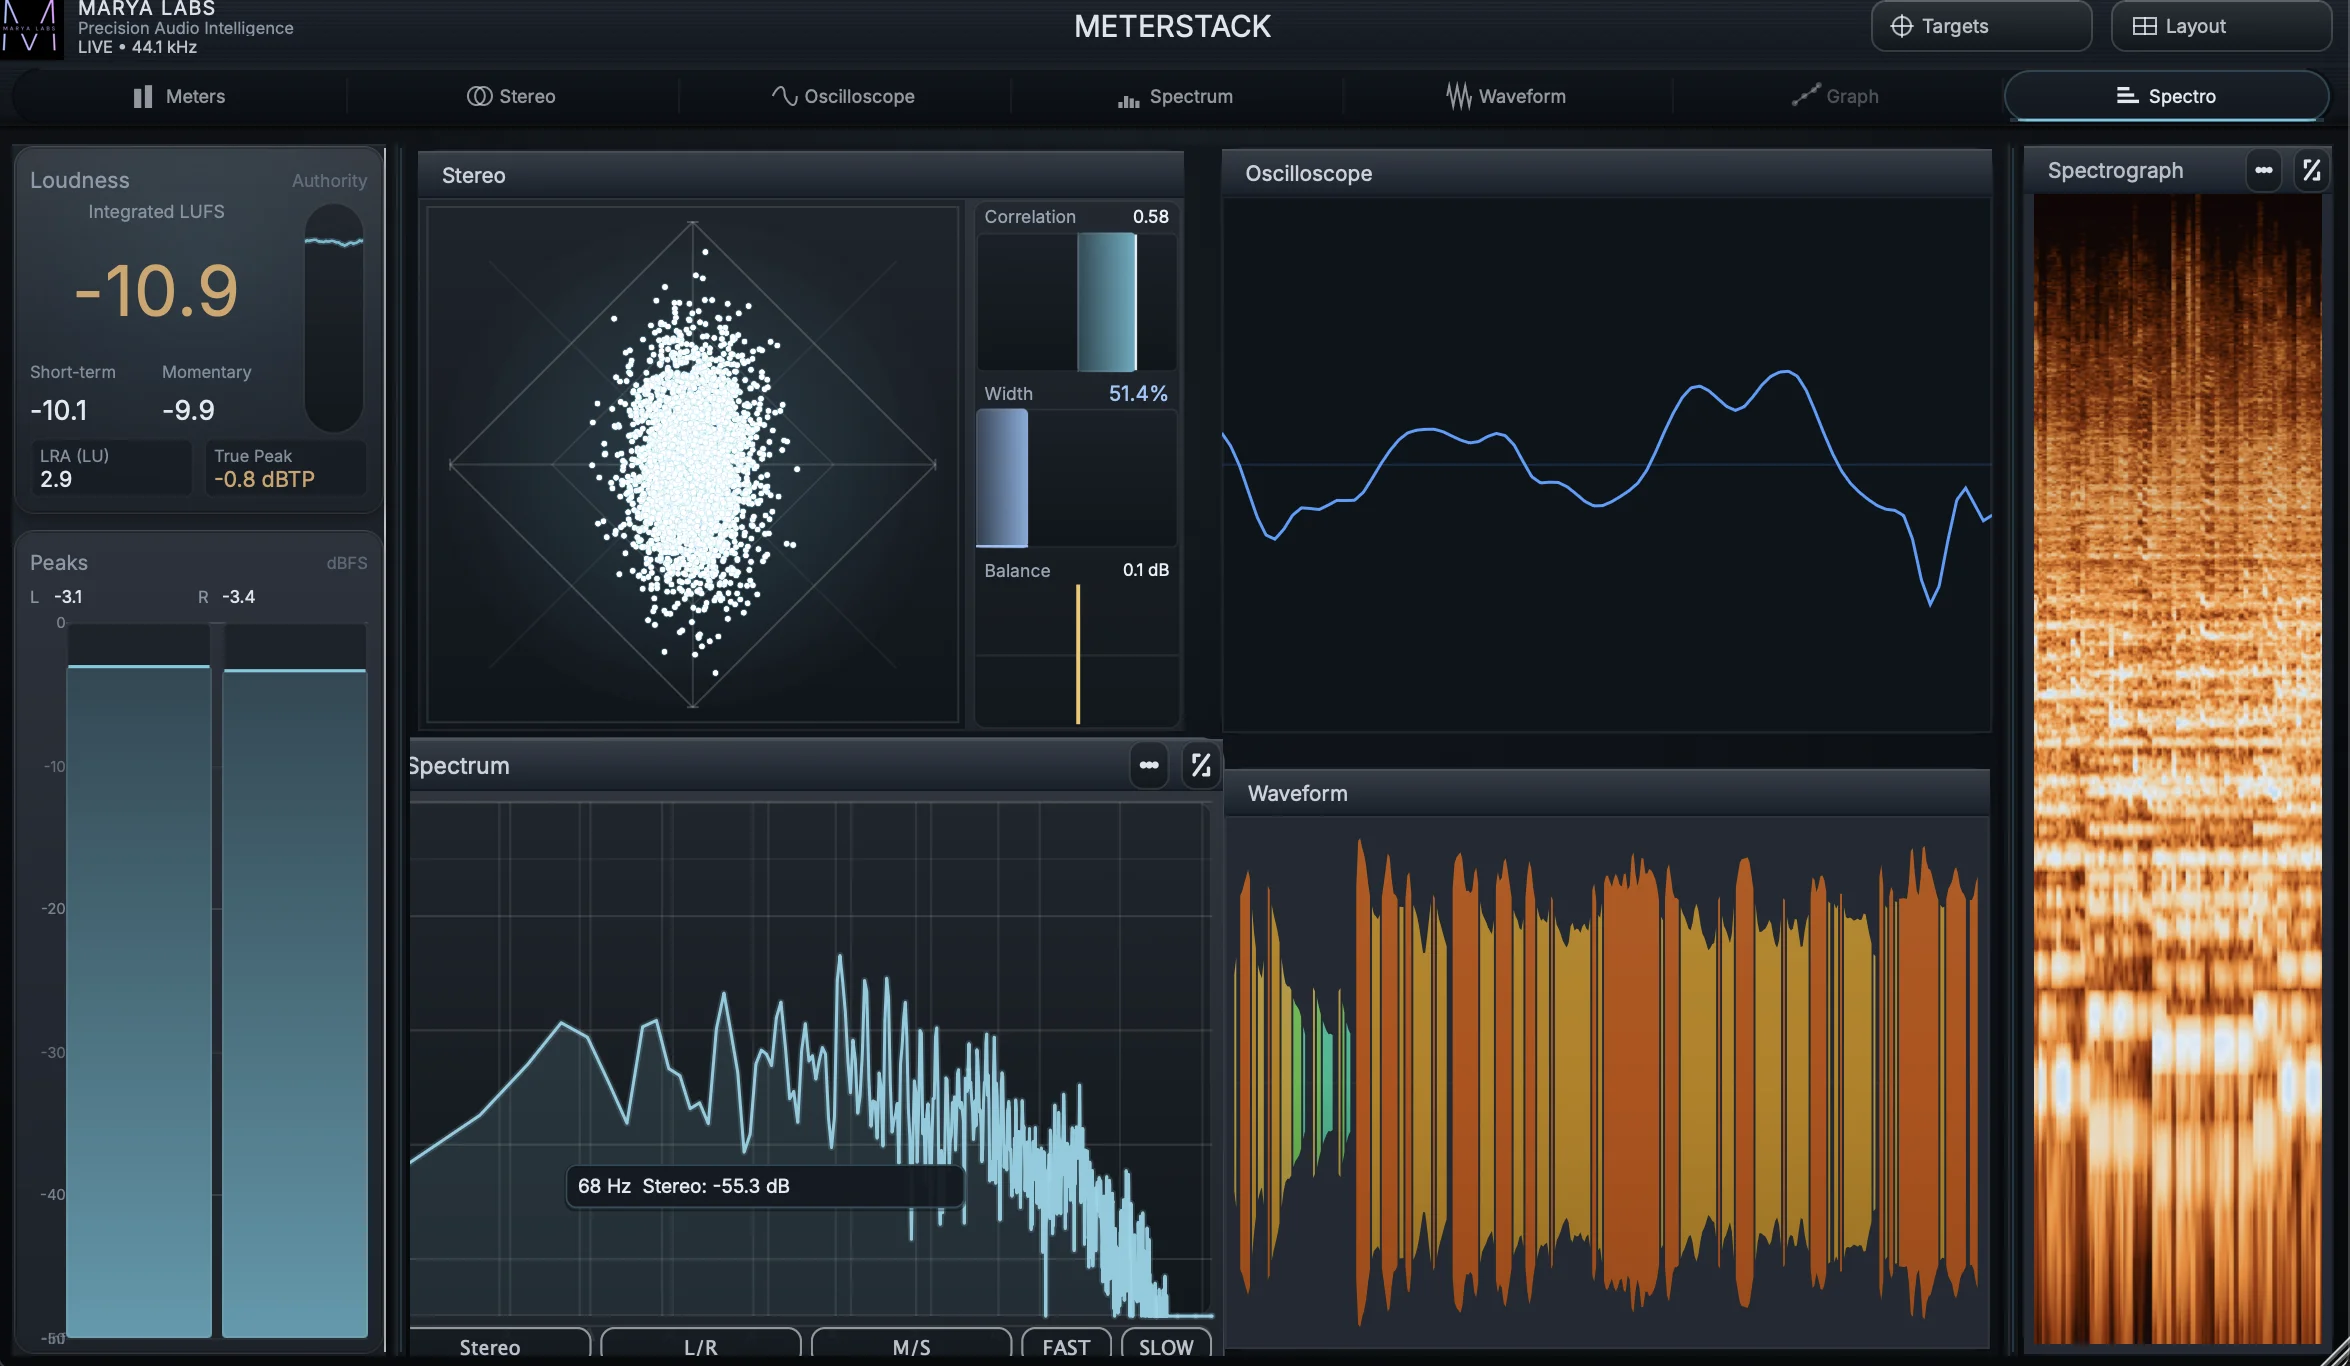Select L/R view below the Spectrum

pos(699,1346)
